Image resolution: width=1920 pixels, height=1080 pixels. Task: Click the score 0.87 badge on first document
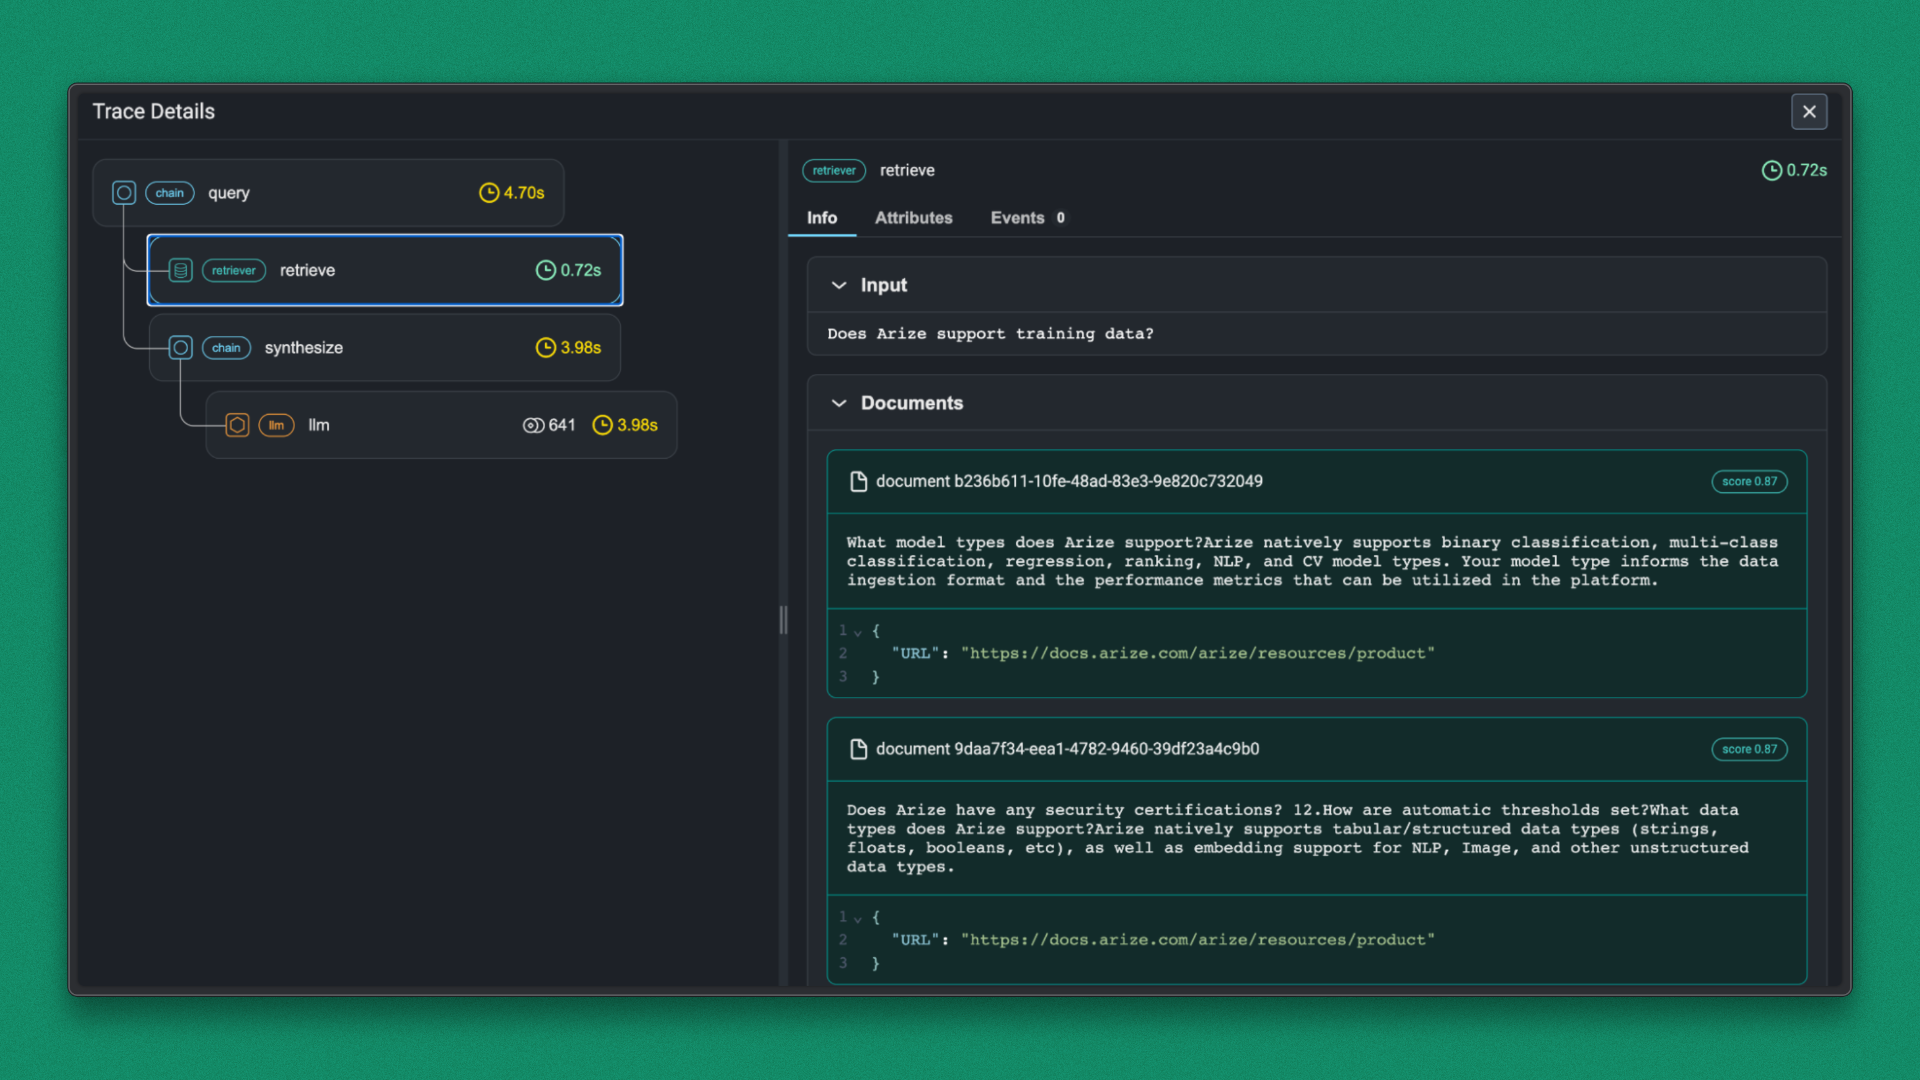coord(1749,481)
